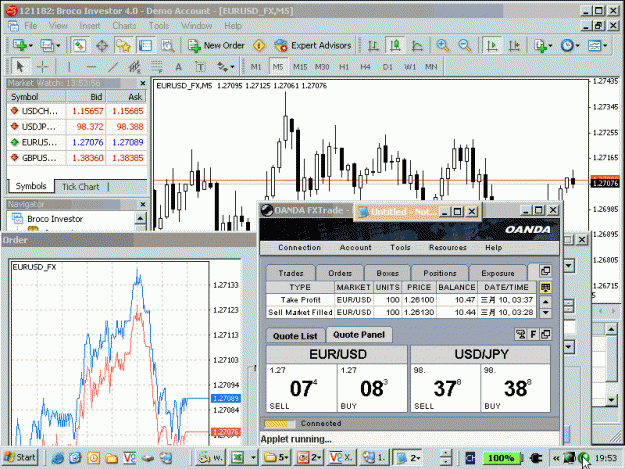Select Broco Investor in Navigator tree
625x469 pixels.
pyautogui.click(x=55, y=219)
